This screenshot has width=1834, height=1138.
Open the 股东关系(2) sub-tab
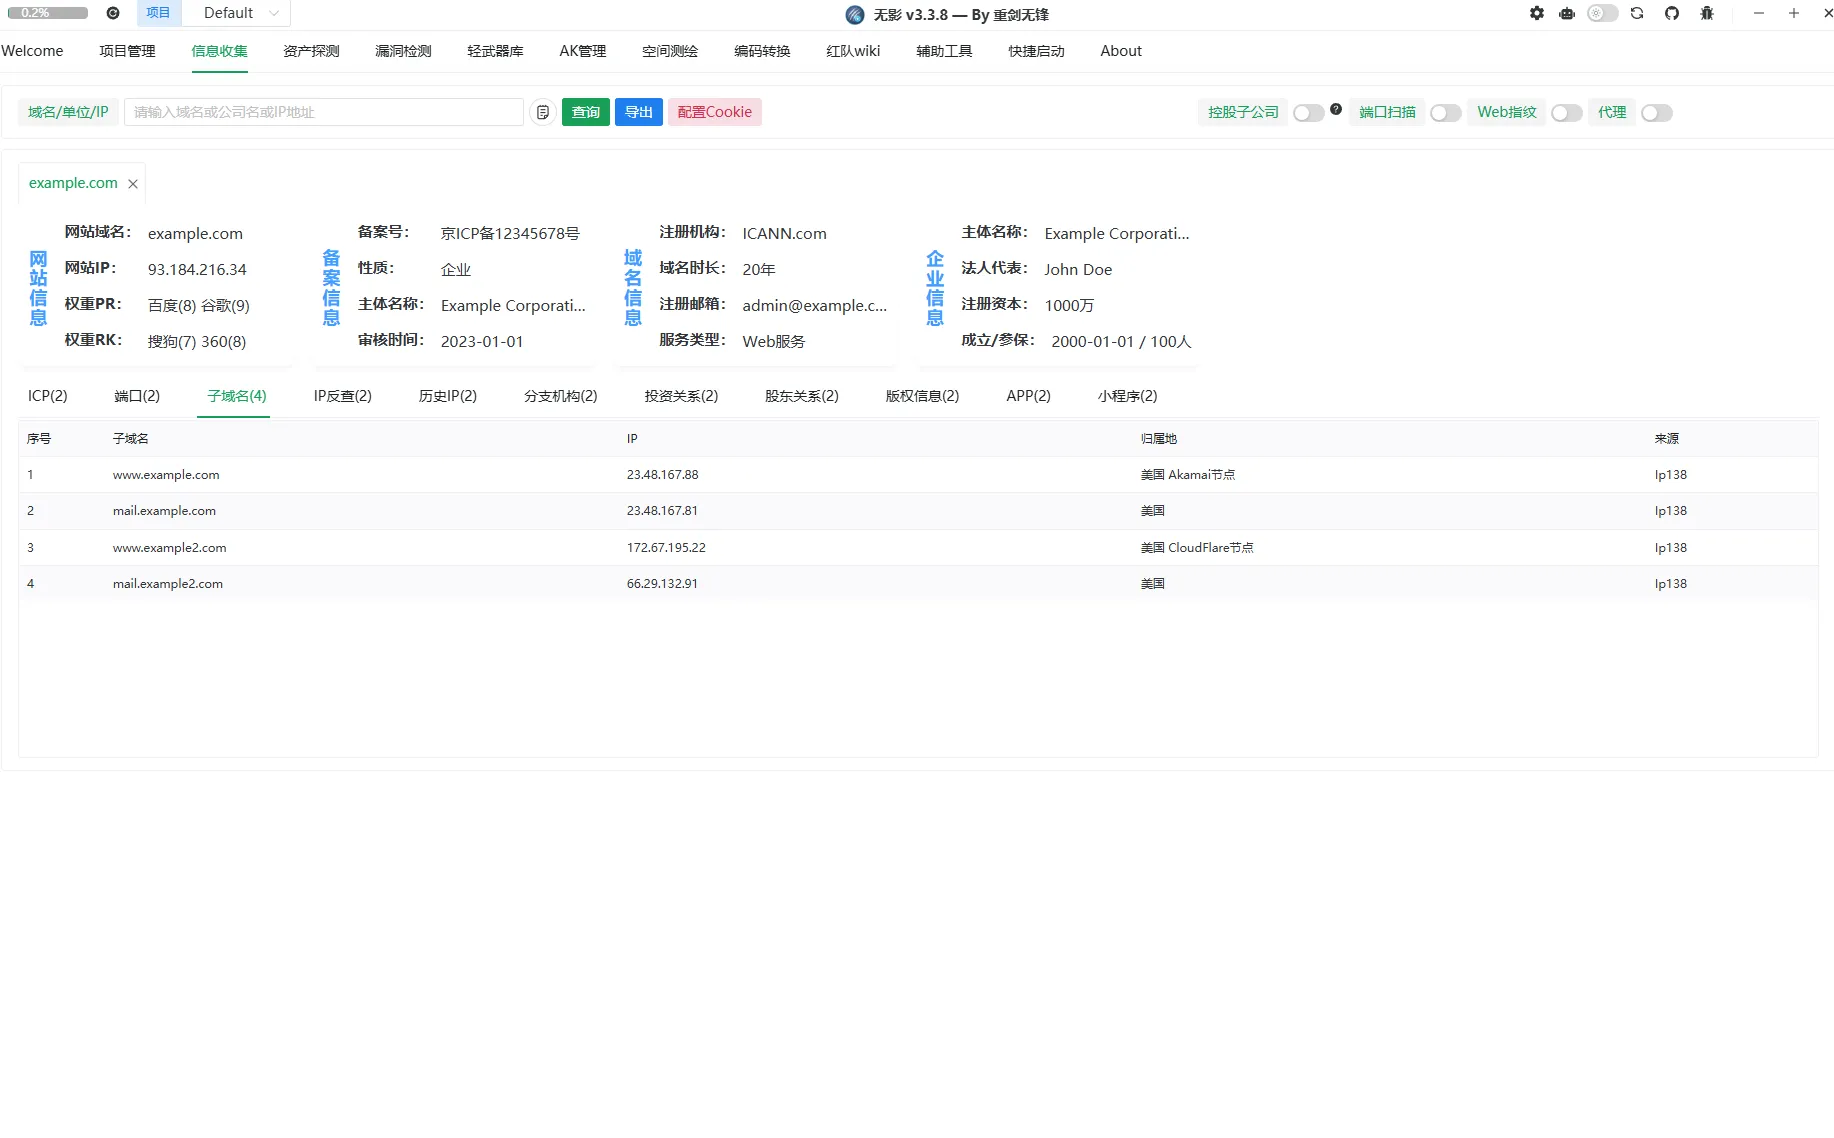pyautogui.click(x=802, y=396)
